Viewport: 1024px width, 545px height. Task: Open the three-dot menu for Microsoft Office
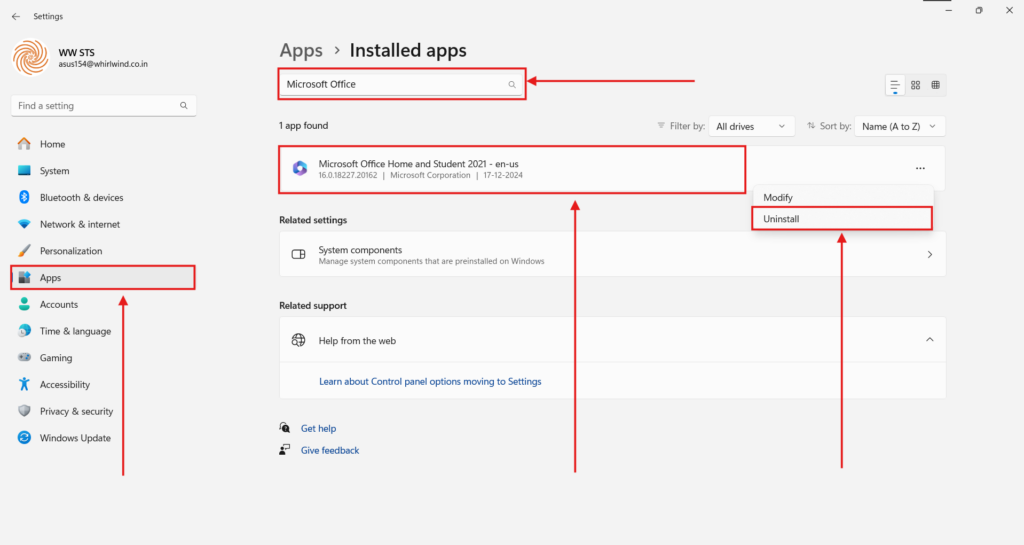coord(920,168)
